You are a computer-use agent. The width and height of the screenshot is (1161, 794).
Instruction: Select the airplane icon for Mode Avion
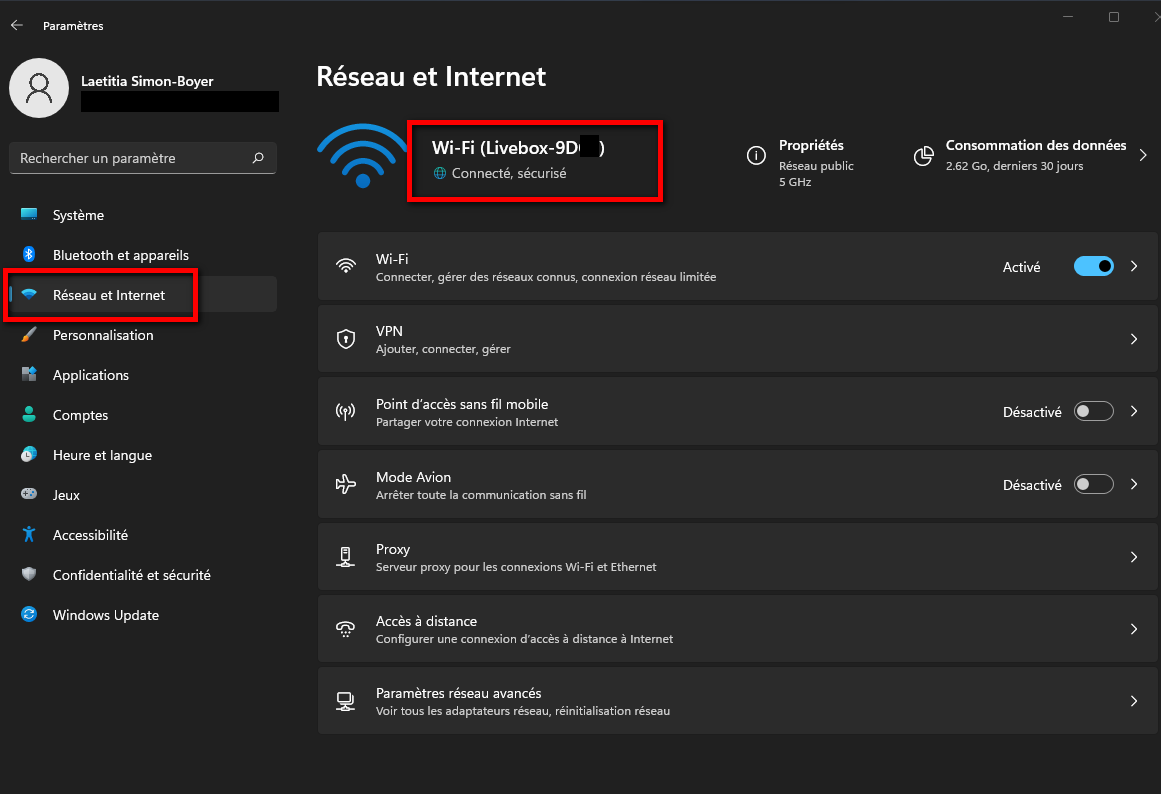(x=346, y=484)
